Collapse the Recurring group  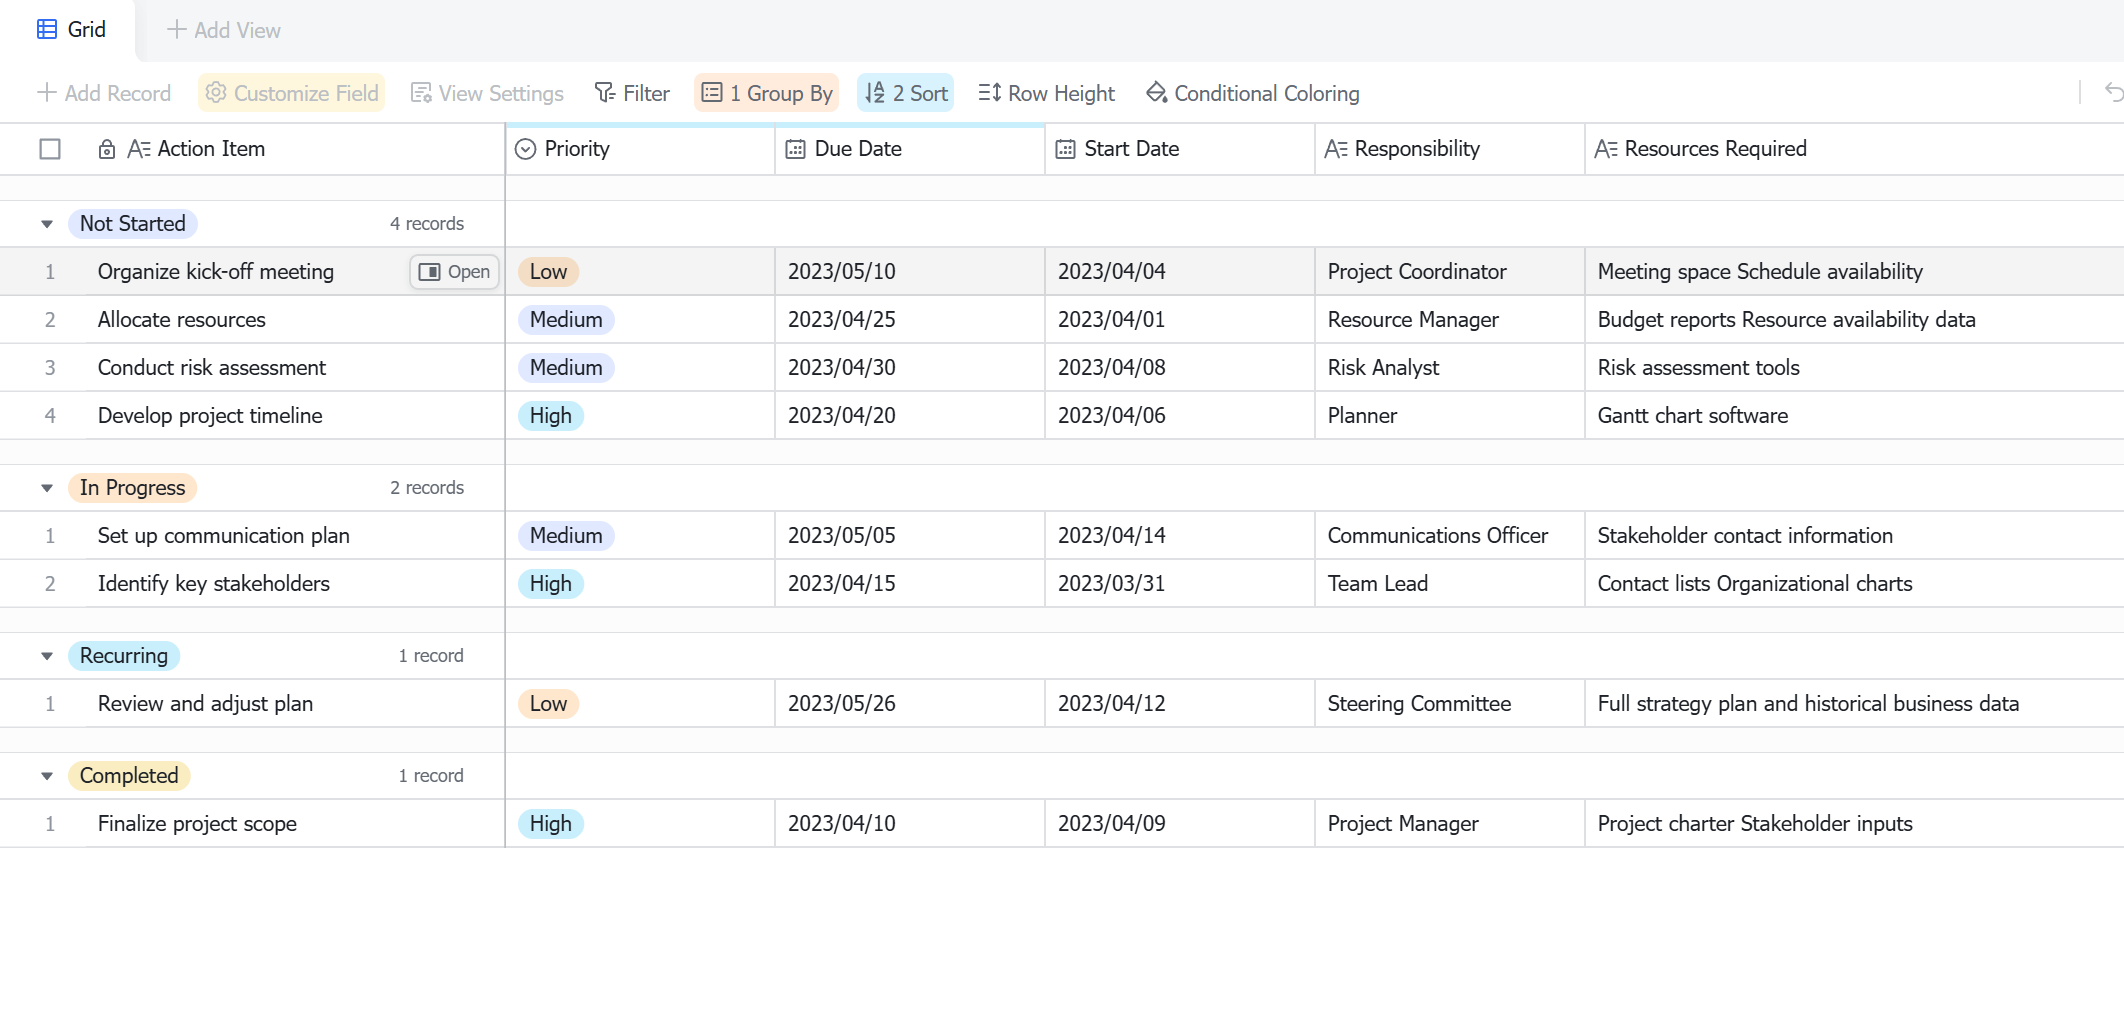pyautogui.click(x=47, y=656)
